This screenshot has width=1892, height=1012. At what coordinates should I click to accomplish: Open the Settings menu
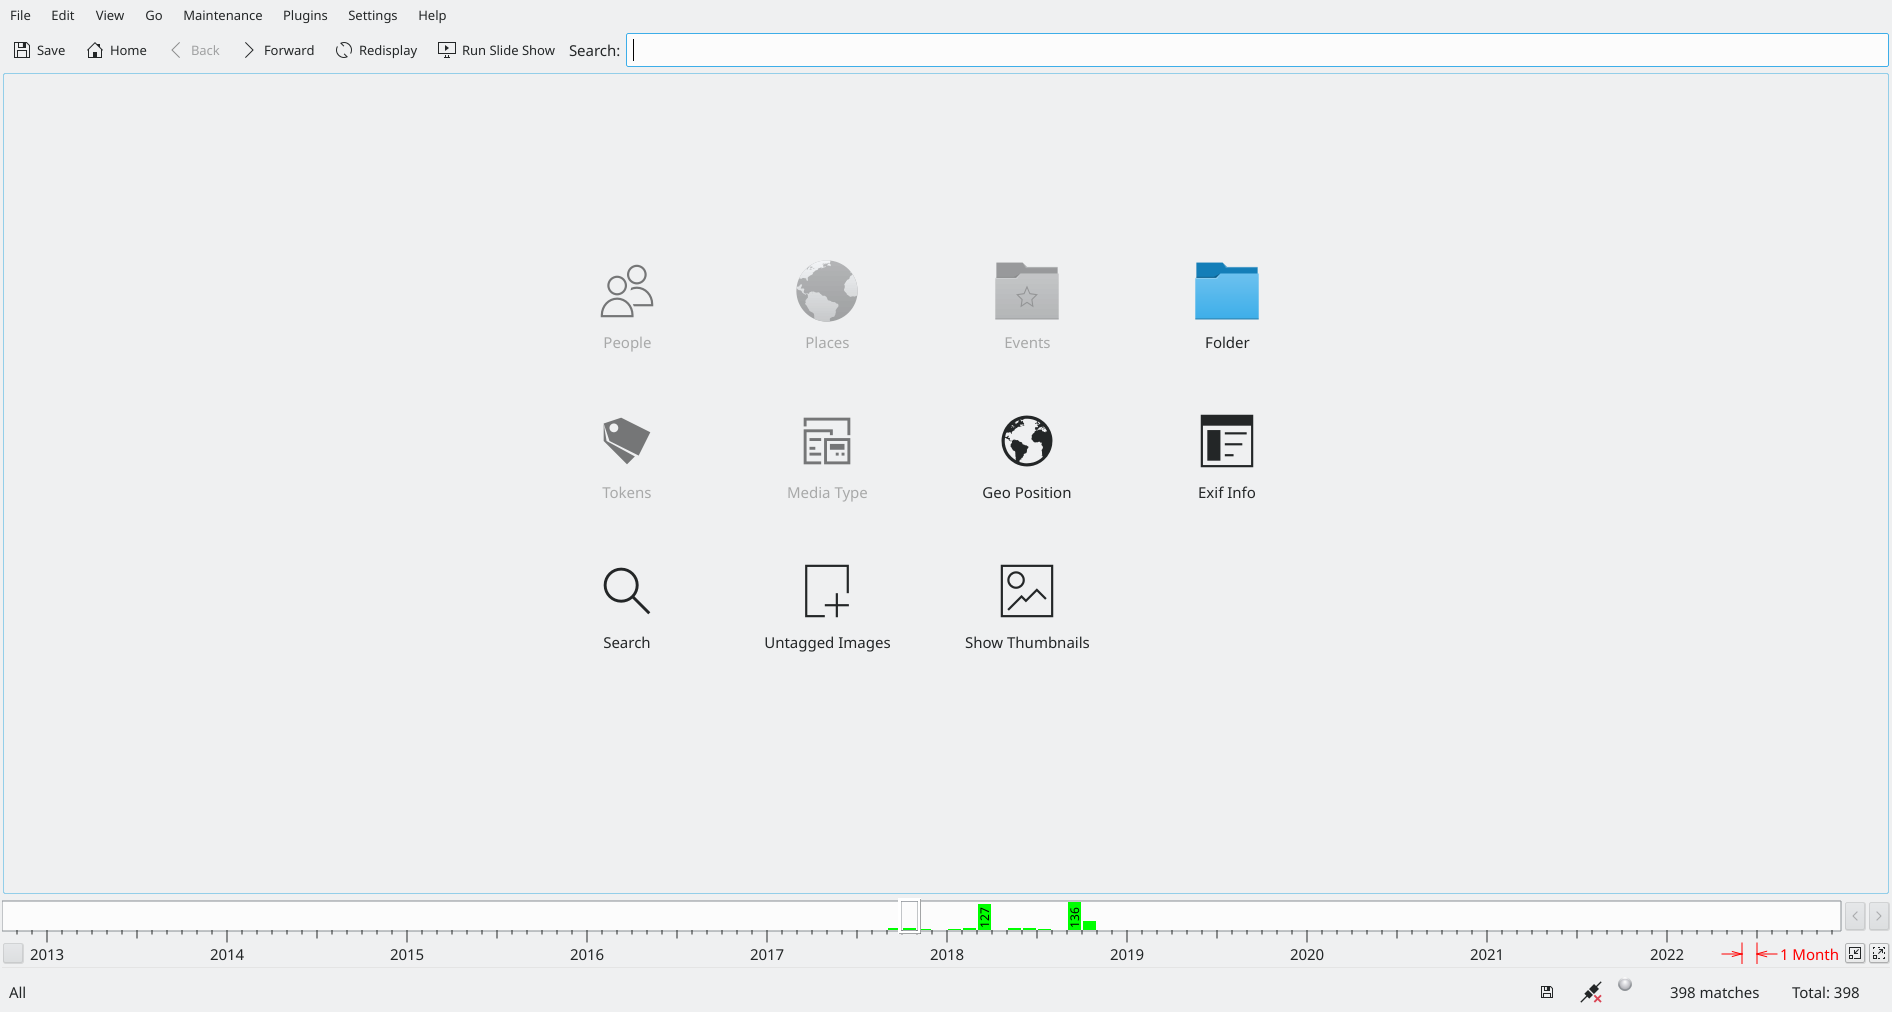point(372,15)
